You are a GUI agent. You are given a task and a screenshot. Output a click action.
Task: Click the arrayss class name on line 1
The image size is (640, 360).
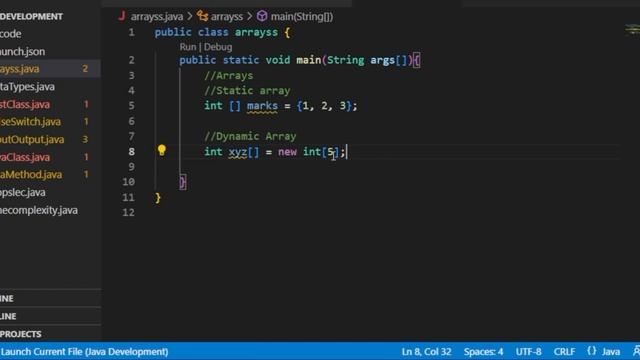pos(256,32)
